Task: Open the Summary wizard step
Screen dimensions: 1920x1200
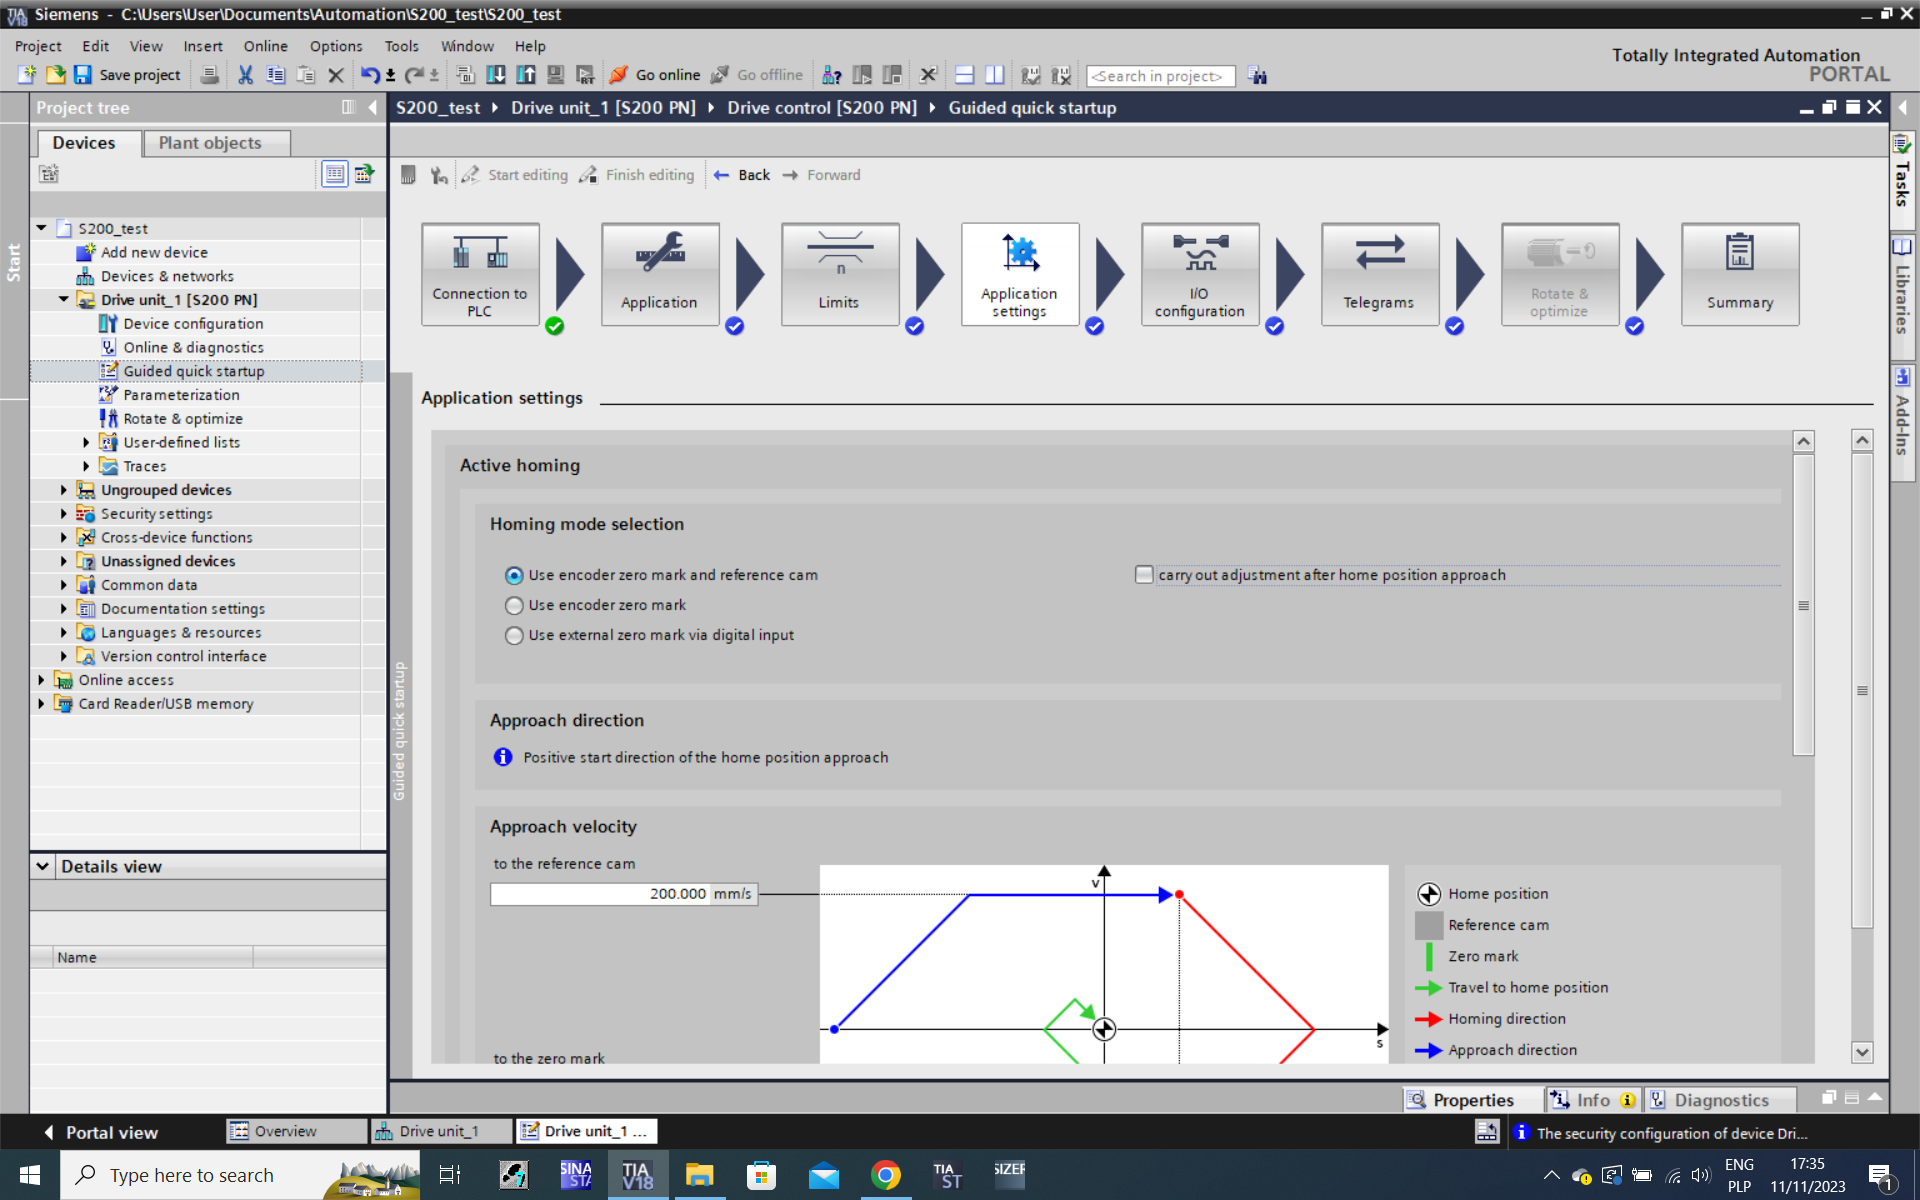Action: coord(1739,274)
